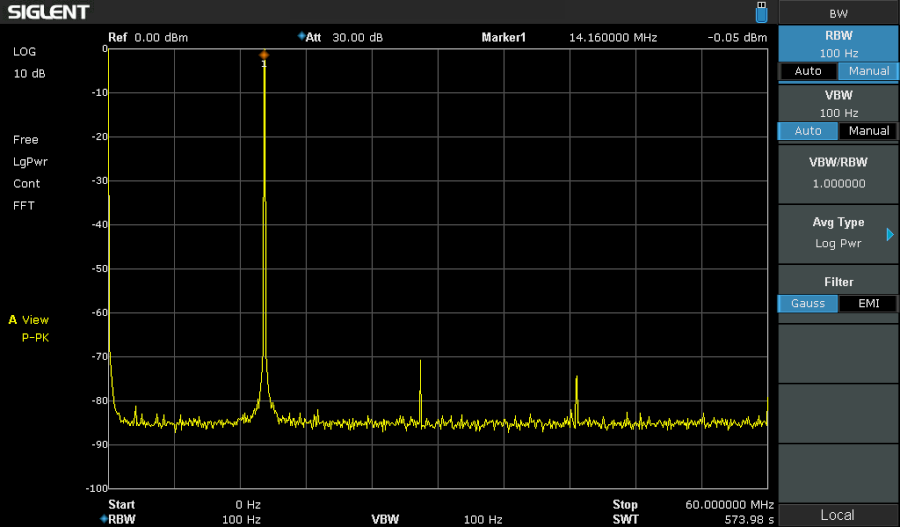This screenshot has width=900, height=527.
Task: Click the SWT 573.98 s sweep time
Action: [693, 519]
